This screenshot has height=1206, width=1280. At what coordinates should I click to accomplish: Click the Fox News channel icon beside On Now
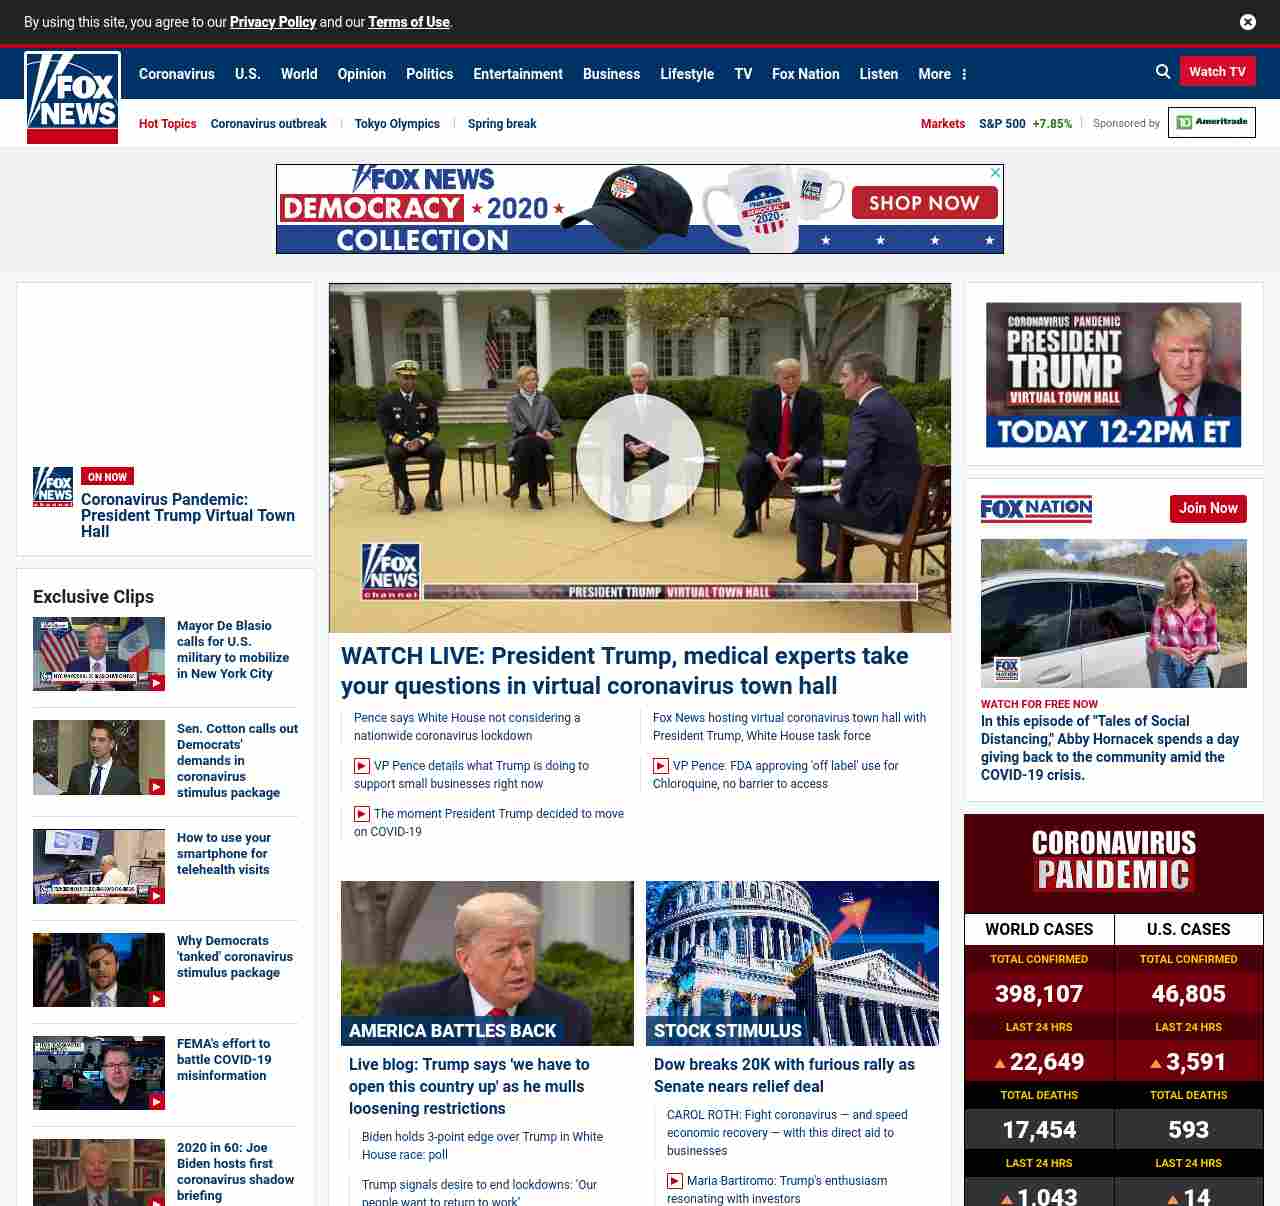tap(53, 486)
